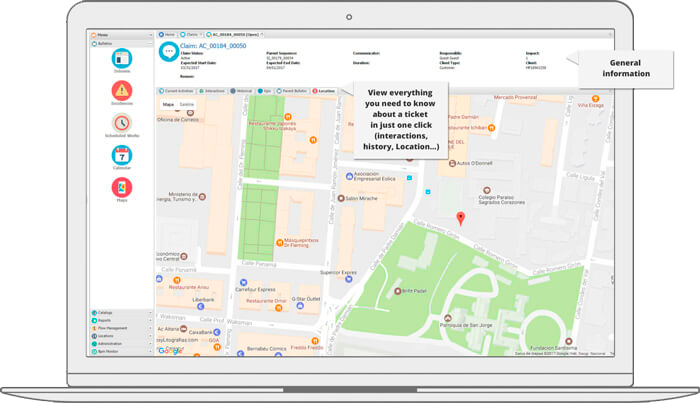The image size is (700, 403).
Task: Click the Oficina de Correos pin
Action: click(x=190, y=113)
